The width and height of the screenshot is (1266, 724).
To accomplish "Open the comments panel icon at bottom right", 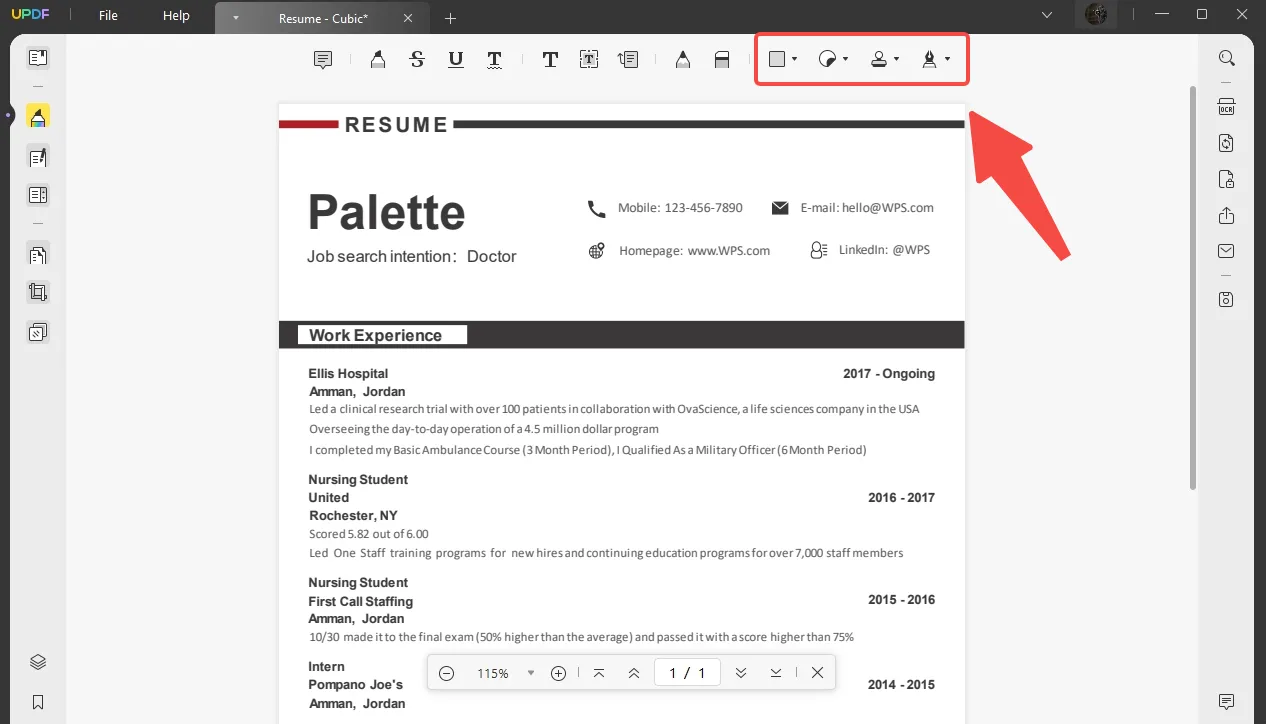I will (x=1227, y=701).
